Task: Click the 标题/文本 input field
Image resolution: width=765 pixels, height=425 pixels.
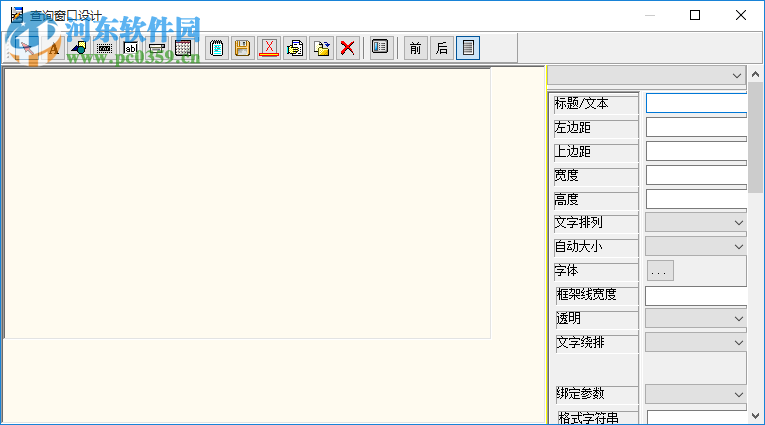Action: pyautogui.click(x=696, y=103)
